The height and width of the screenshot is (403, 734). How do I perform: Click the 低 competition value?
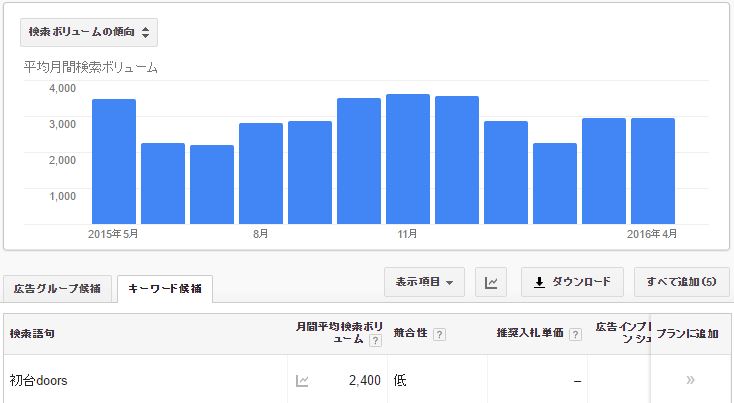(400, 380)
